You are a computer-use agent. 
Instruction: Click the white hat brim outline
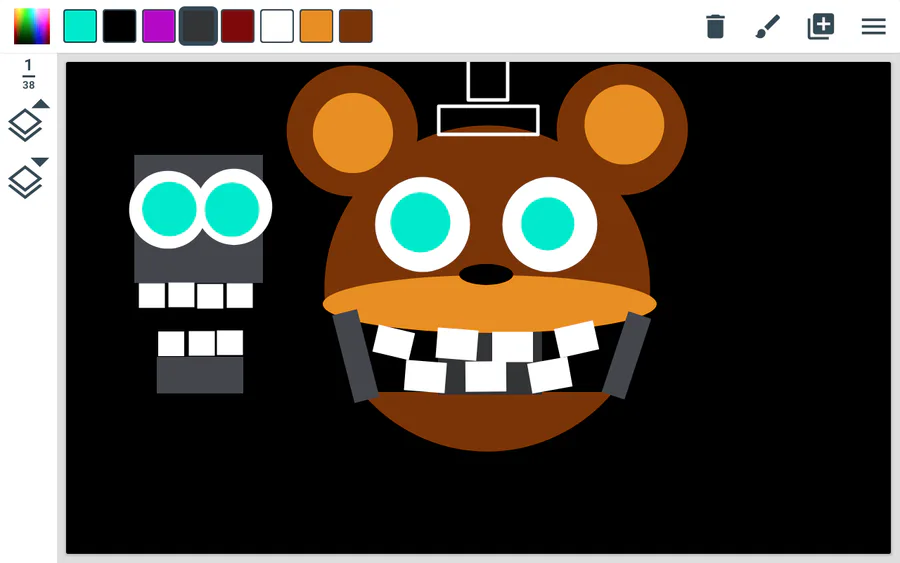(x=488, y=120)
